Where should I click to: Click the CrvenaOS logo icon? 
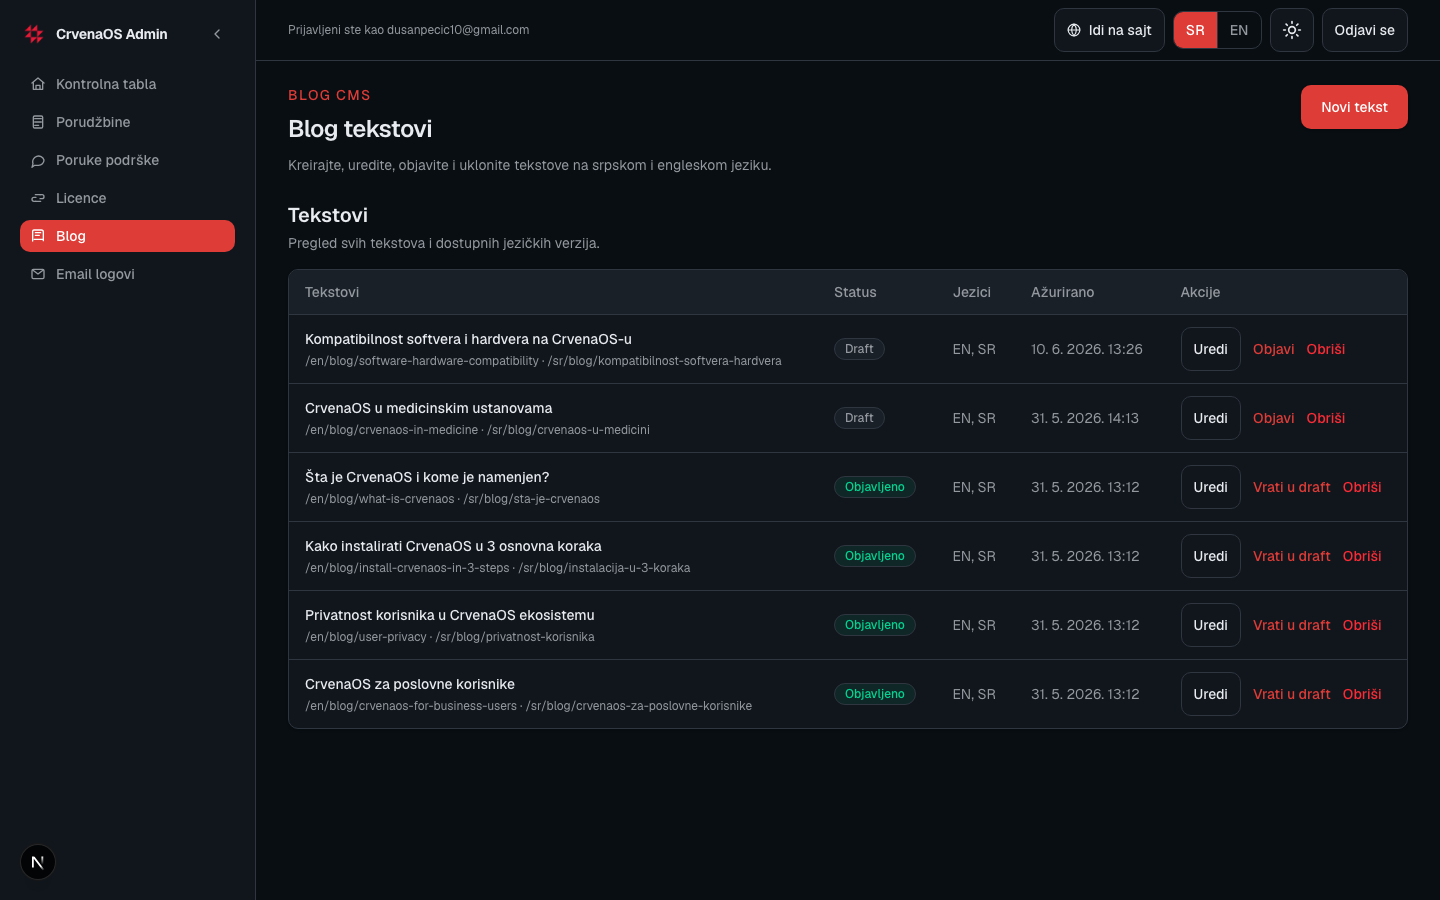(x=34, y=34)
